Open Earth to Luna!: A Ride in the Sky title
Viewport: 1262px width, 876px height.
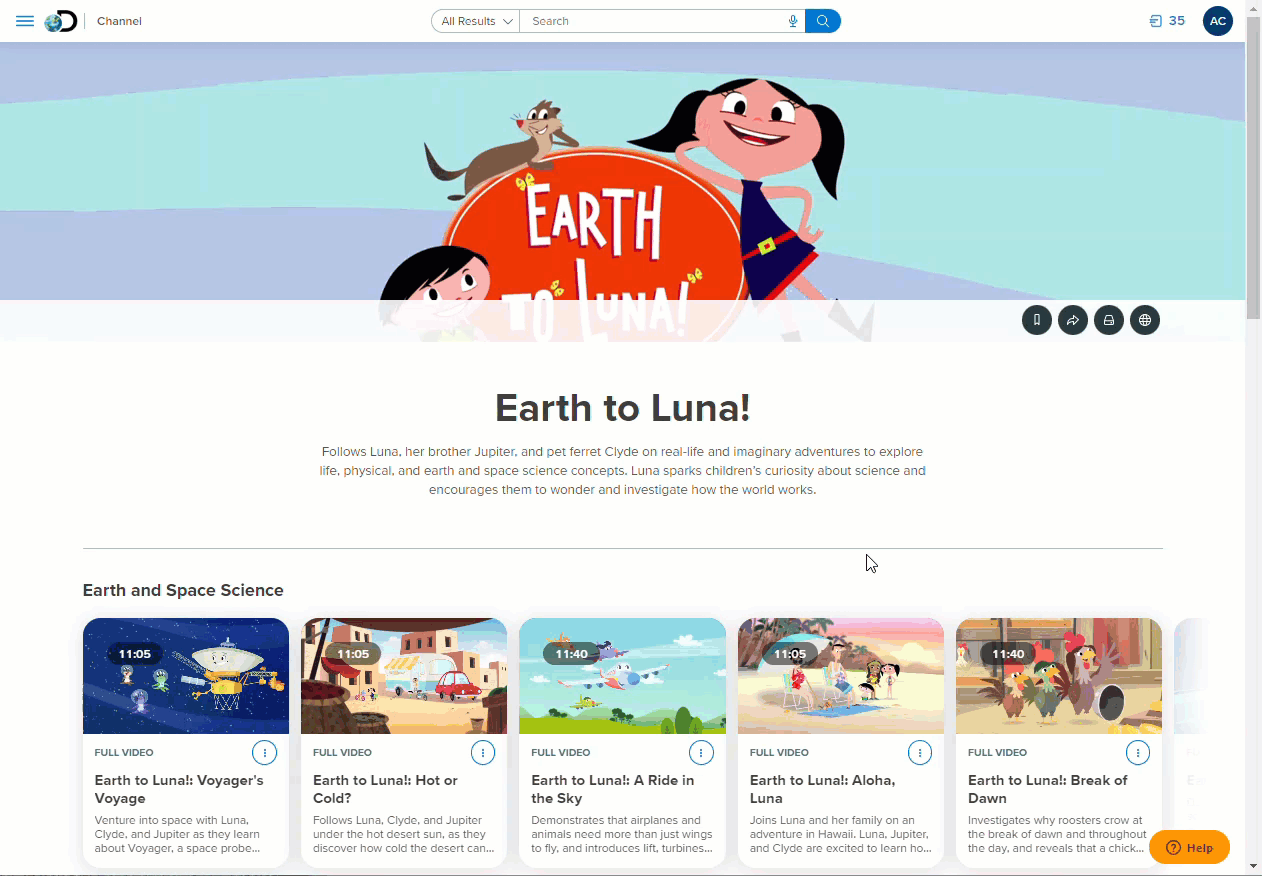point(612,789)
